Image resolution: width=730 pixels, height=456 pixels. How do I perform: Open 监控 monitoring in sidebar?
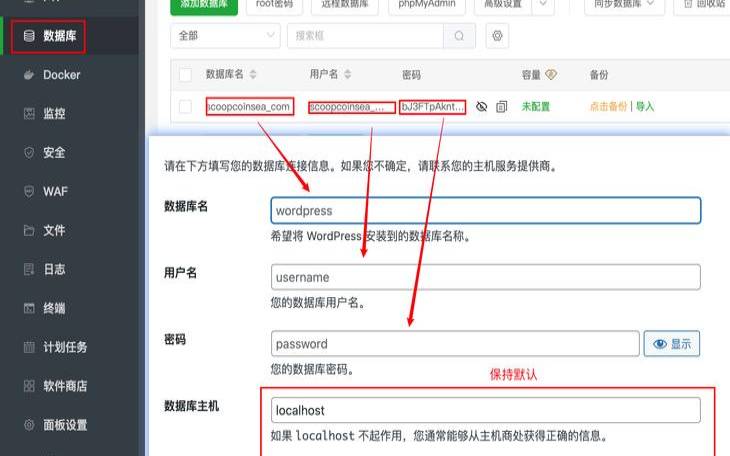click(x=54, y=114)
